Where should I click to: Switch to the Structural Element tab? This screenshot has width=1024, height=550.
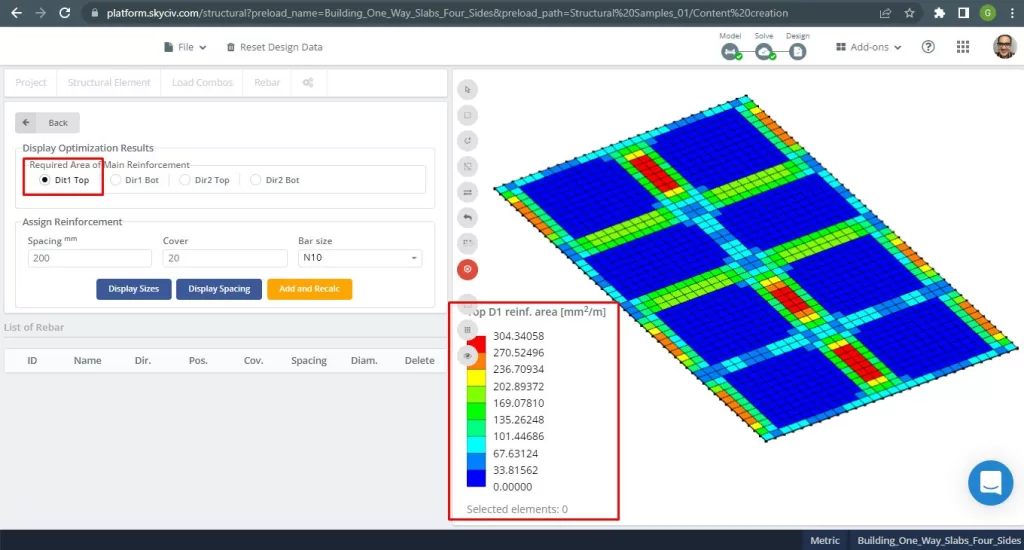point(109,82)
